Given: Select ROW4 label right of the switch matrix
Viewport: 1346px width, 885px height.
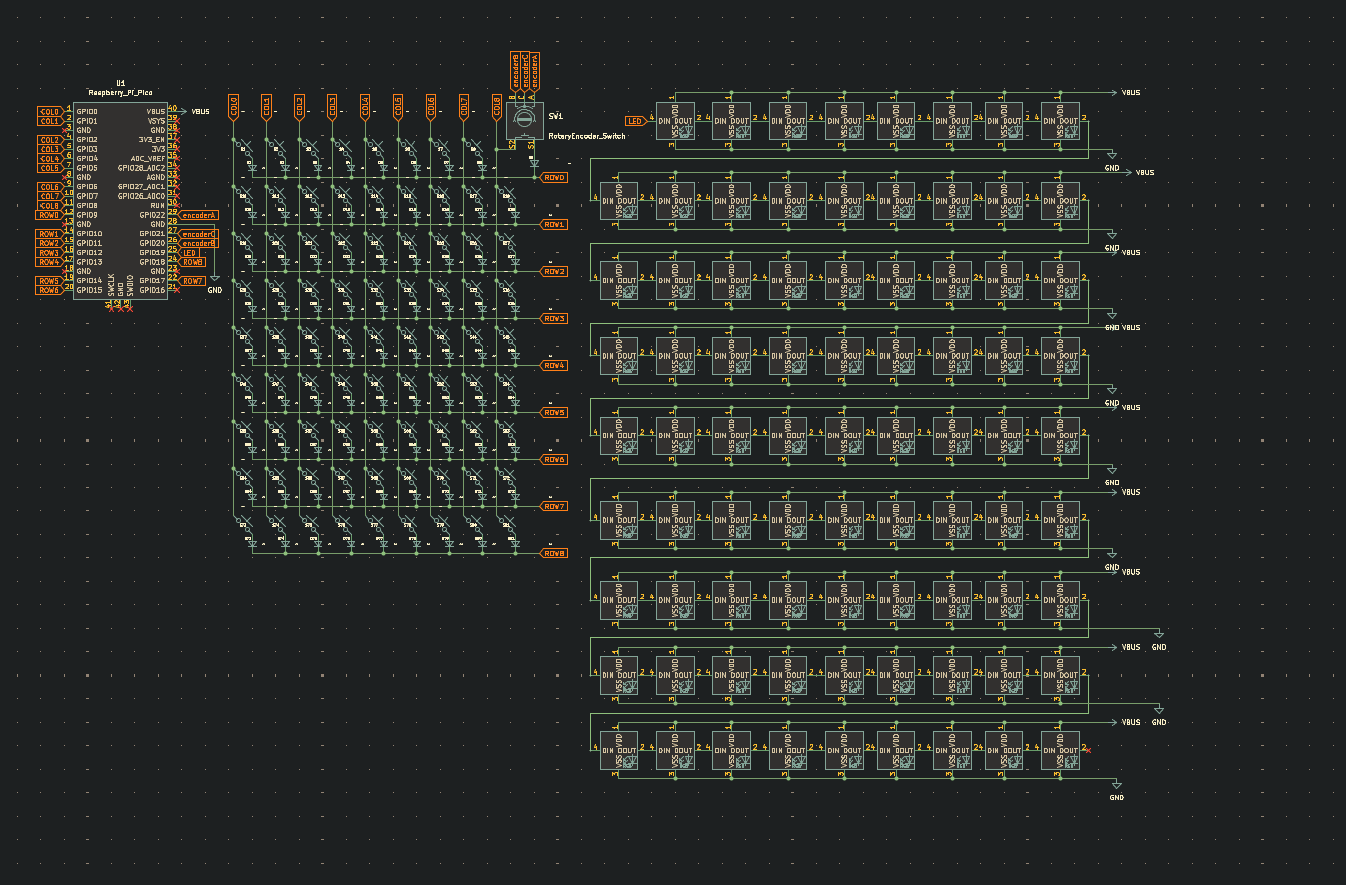Looking at the screenshot, I should pyautogui.click(x=554, y=365).
